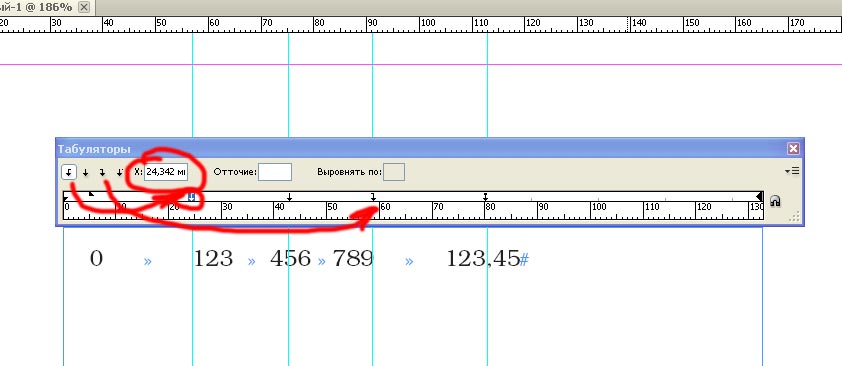The height and width of the screenshot is (366, 842).
Task: Click the Отточие leader input field
Action: tap(274, 172)
